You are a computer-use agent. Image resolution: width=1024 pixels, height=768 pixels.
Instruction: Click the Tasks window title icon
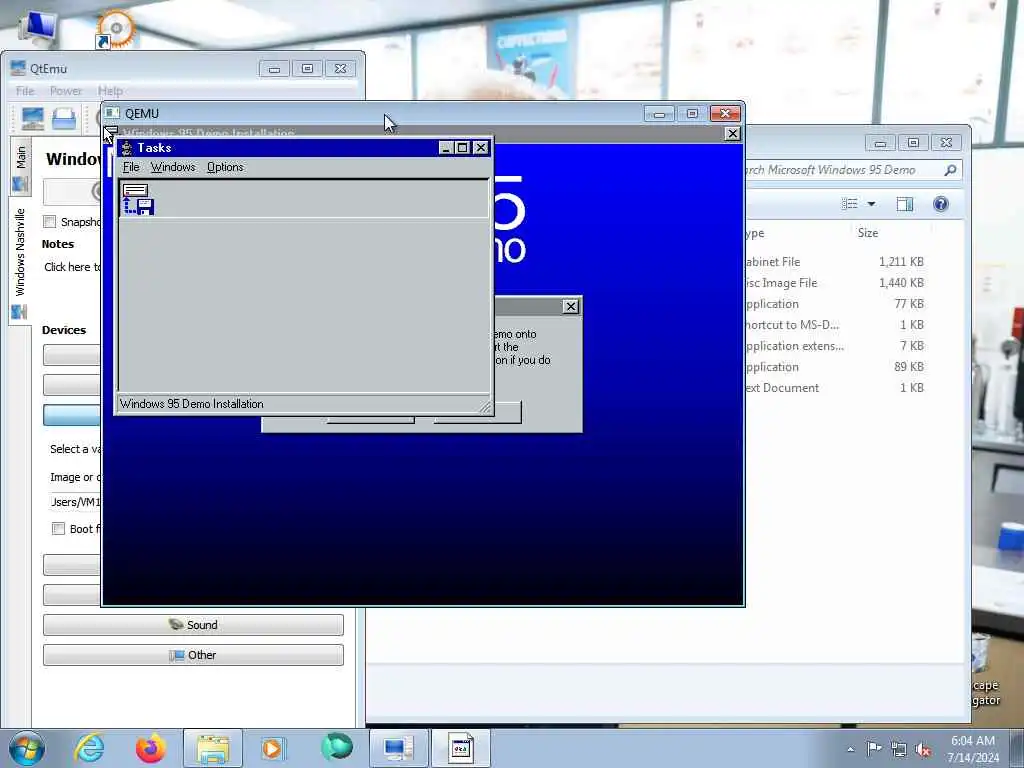coord(127,148)
